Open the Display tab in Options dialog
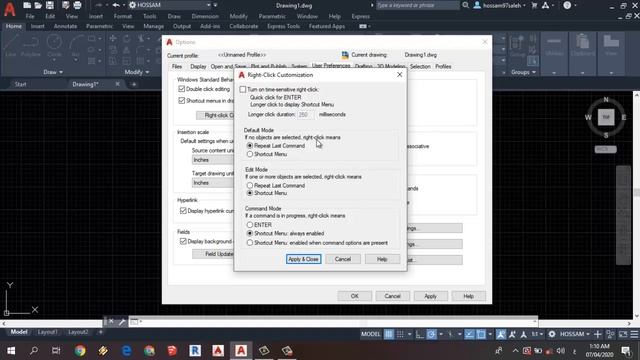This screenshot has height=360, width=640. [198, 67]
